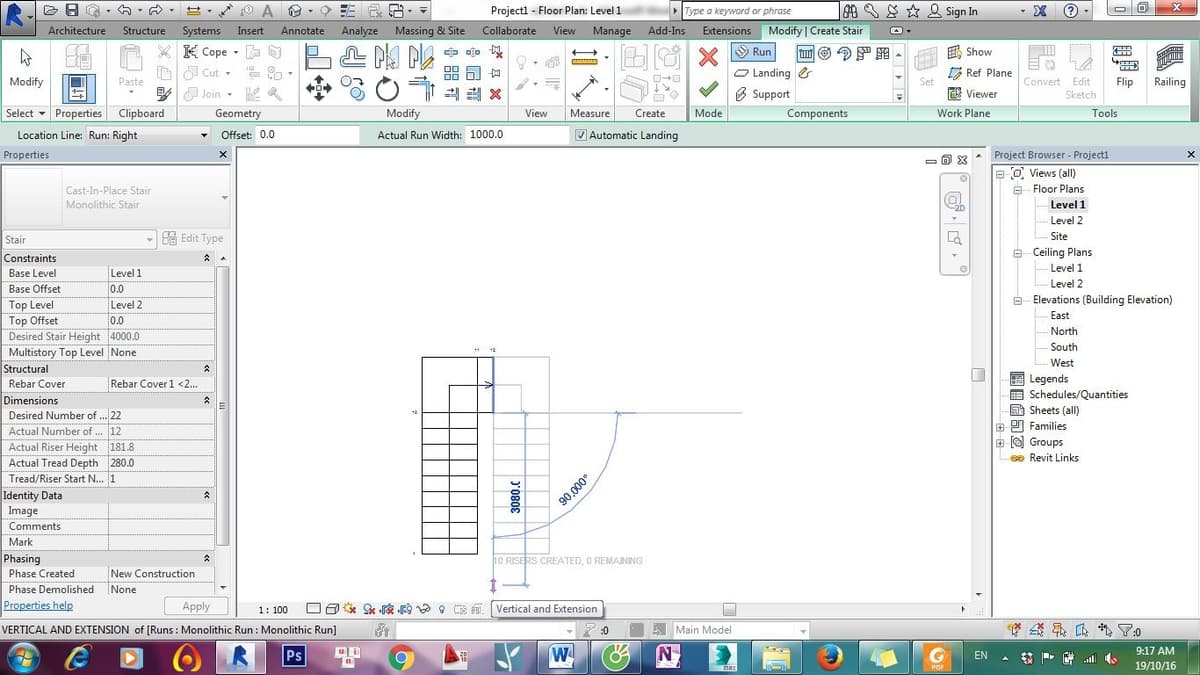
Task: Close the Properties panel
Action: pyautogui.click(x=223, y=155)
